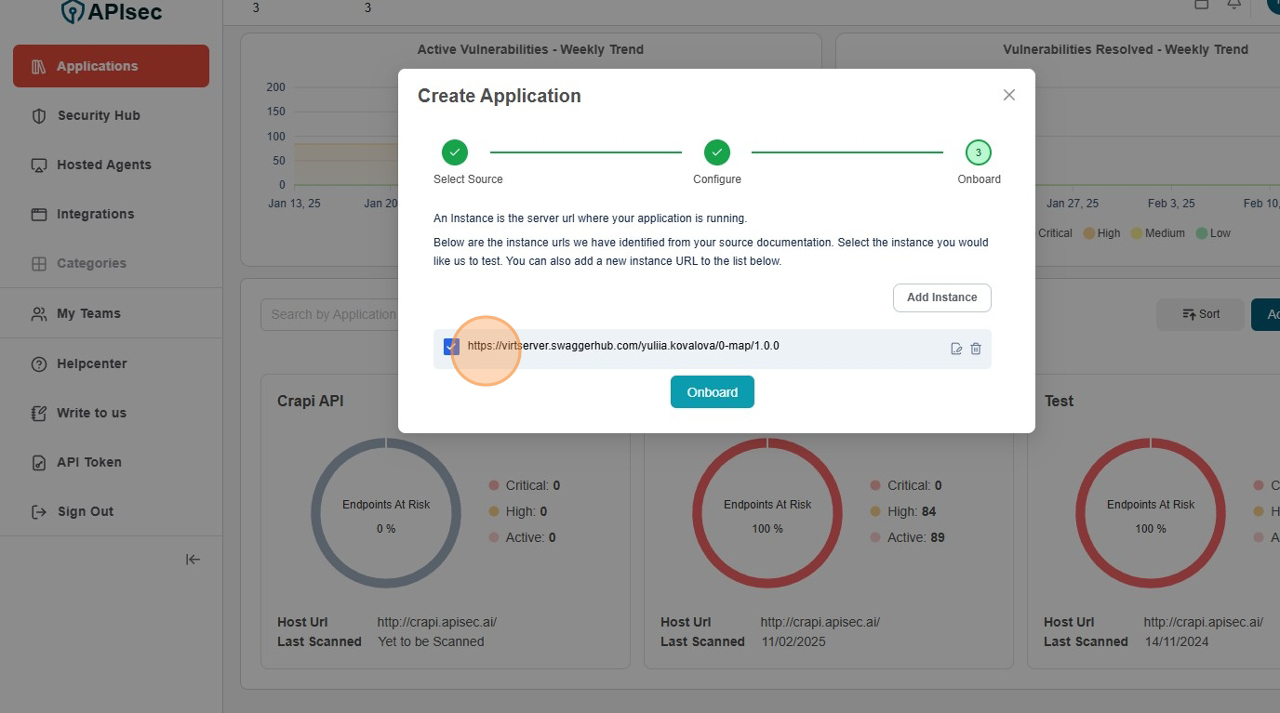Close the Create Application dialog
The image size is (1280, 713).
(1009, 95)
